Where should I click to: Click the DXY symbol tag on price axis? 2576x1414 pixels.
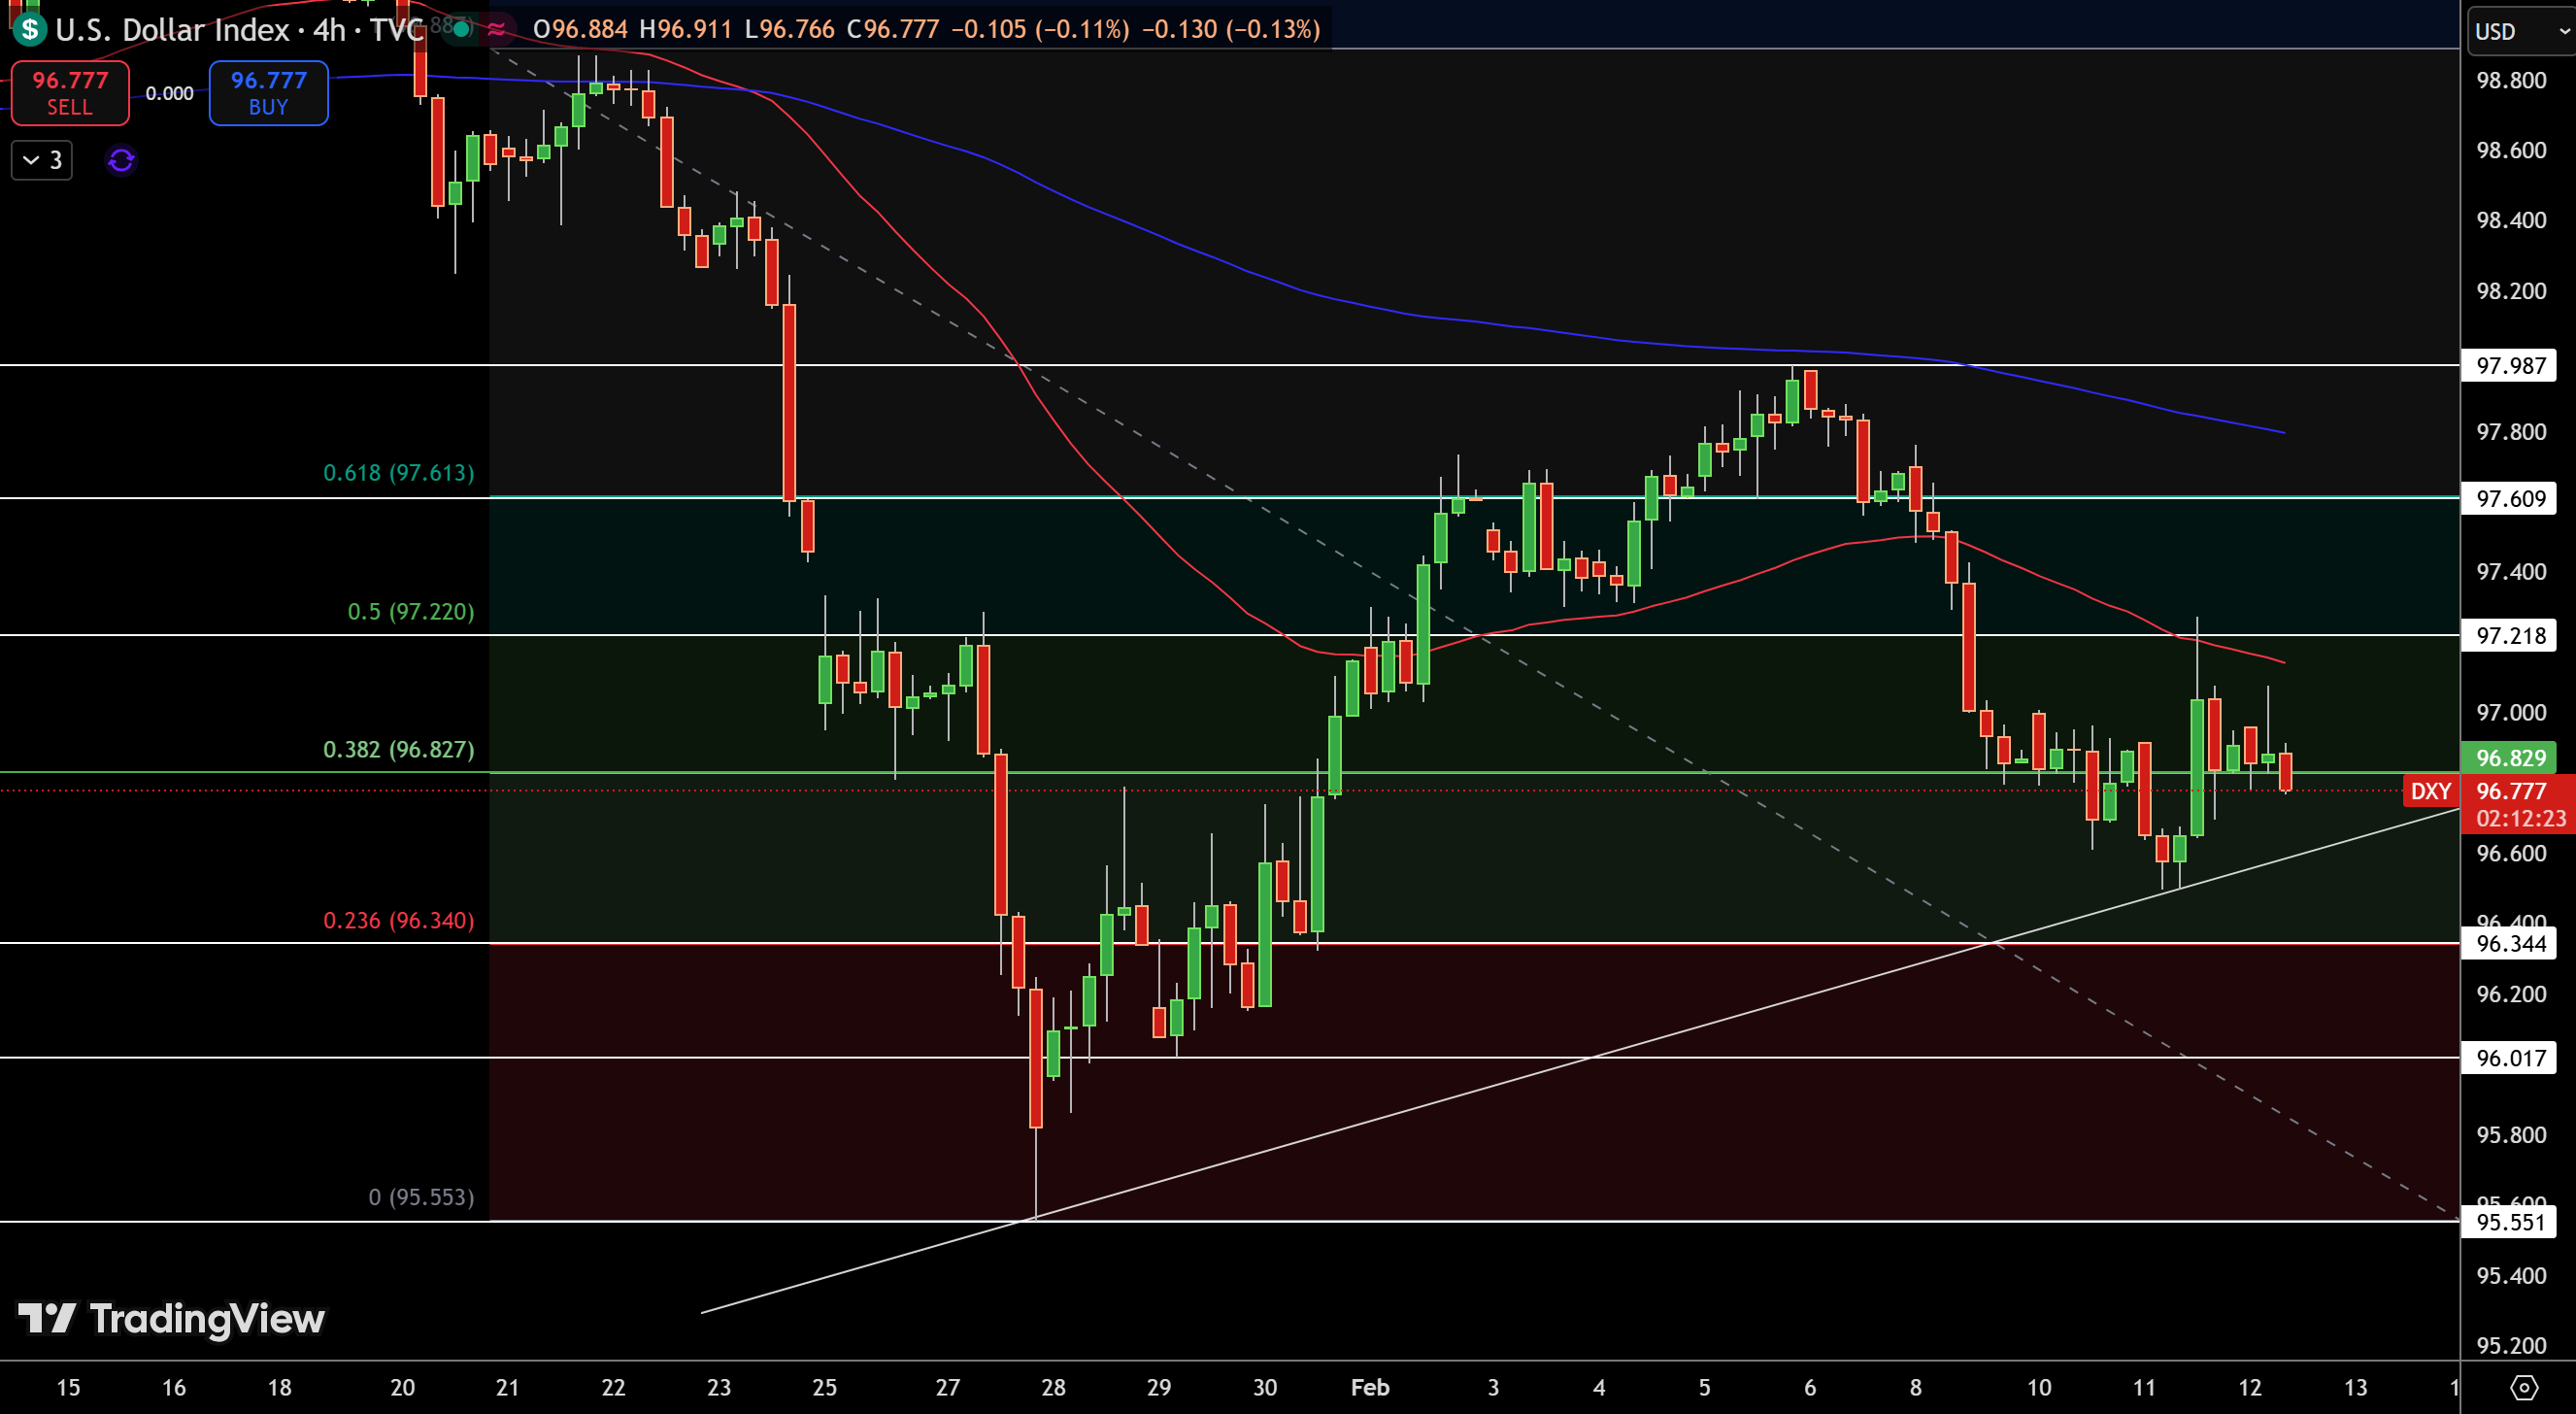pyautogui.click(x=2431, y=791)
